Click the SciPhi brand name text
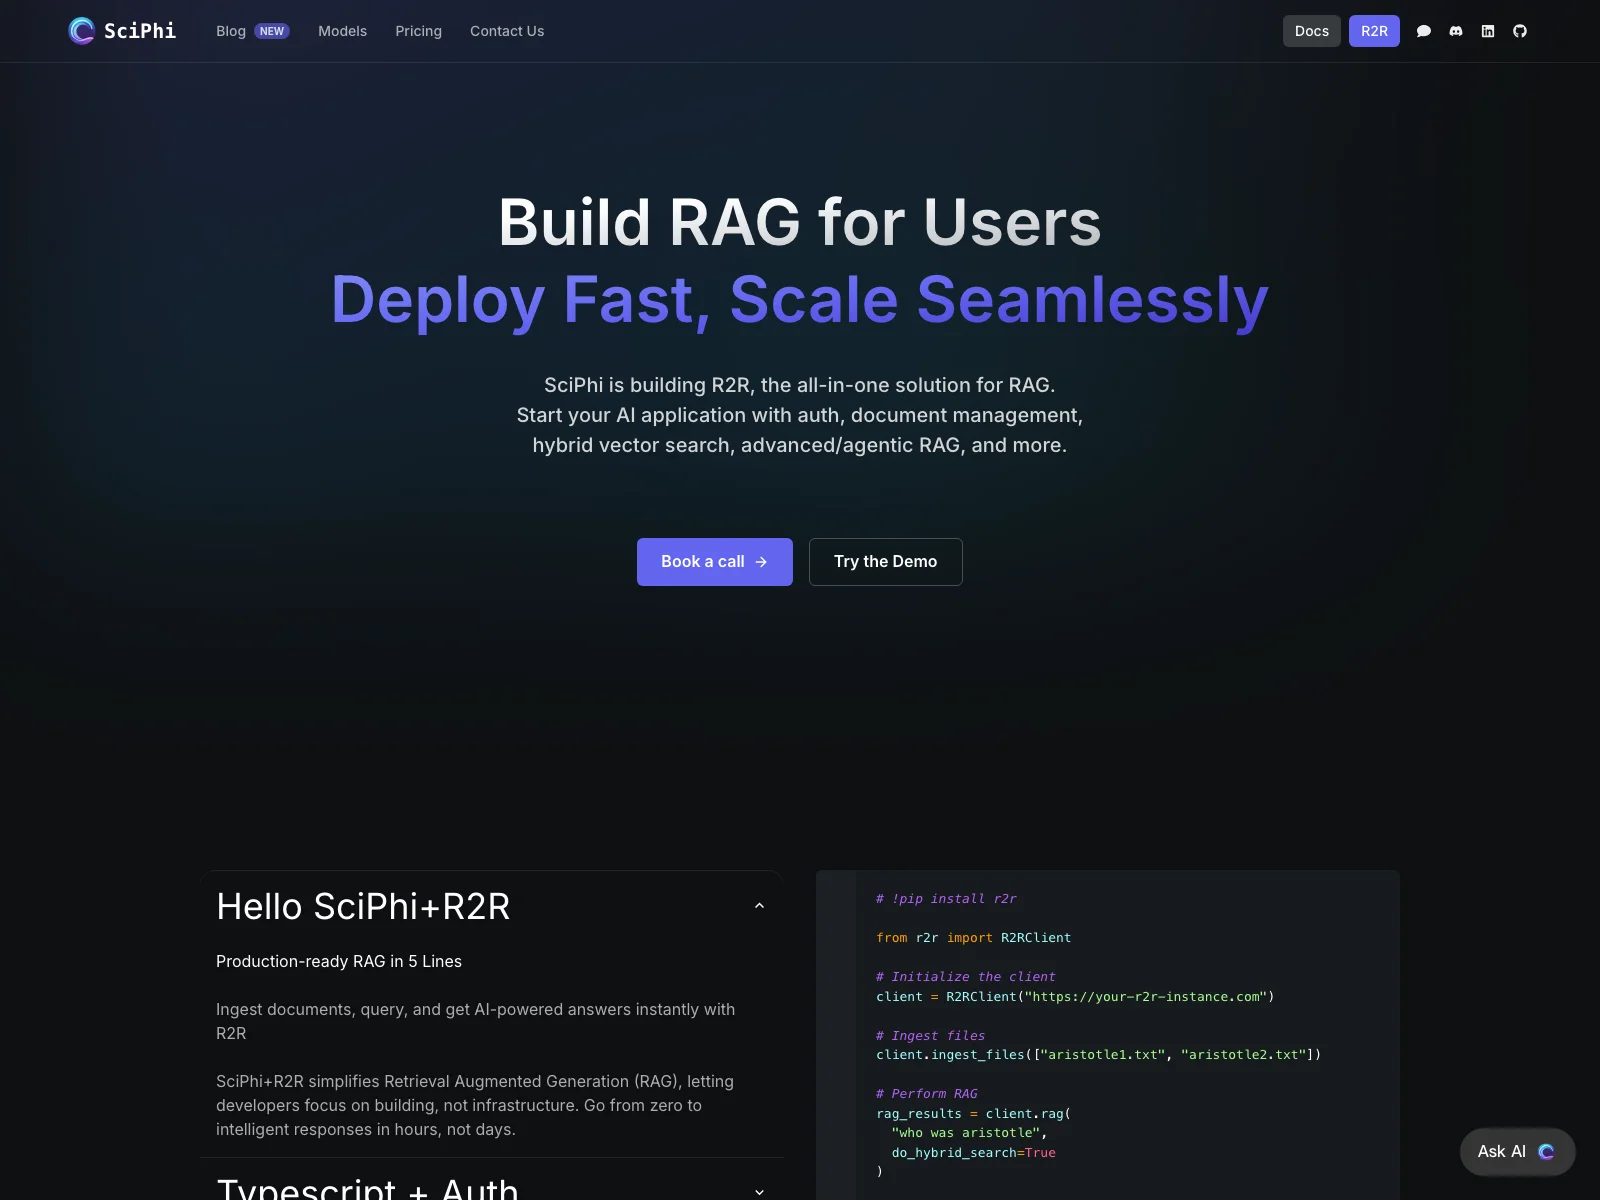Viewport: 1600px width, 1200px height. [x=140, y=31]
